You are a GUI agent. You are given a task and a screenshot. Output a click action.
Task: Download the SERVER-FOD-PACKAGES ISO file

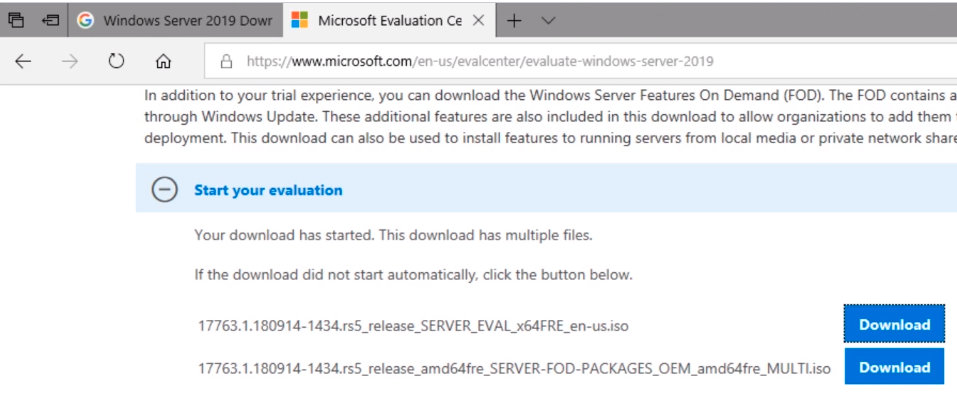[894, 367]
